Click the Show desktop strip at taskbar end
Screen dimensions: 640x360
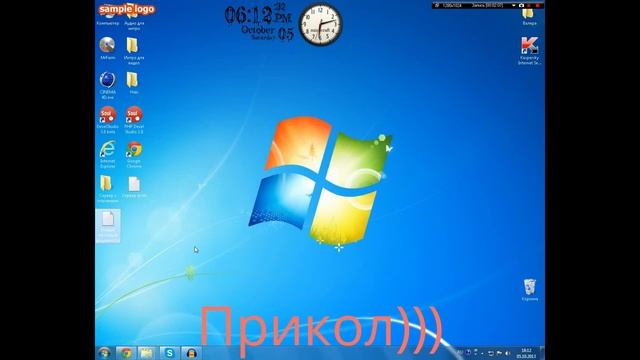542,353
